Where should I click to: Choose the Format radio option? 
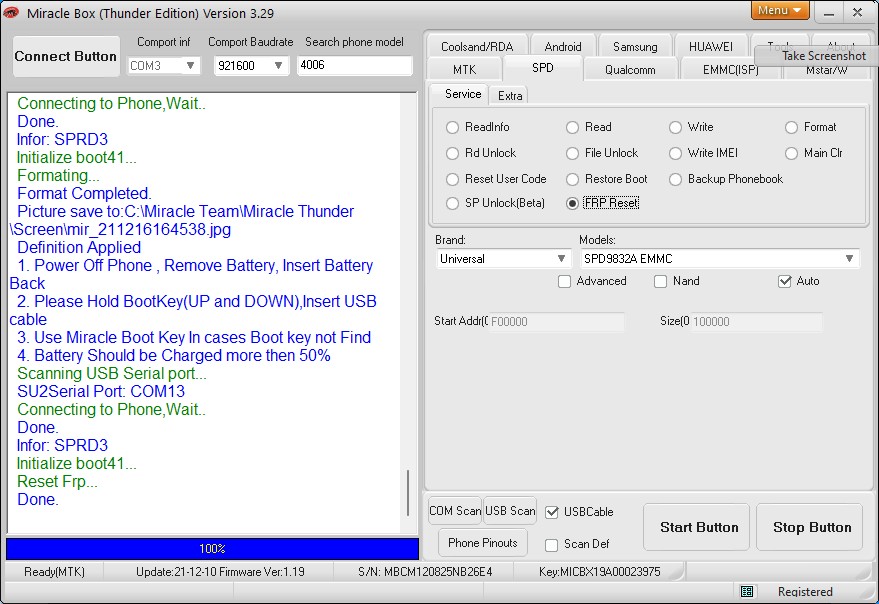[792, 127]
